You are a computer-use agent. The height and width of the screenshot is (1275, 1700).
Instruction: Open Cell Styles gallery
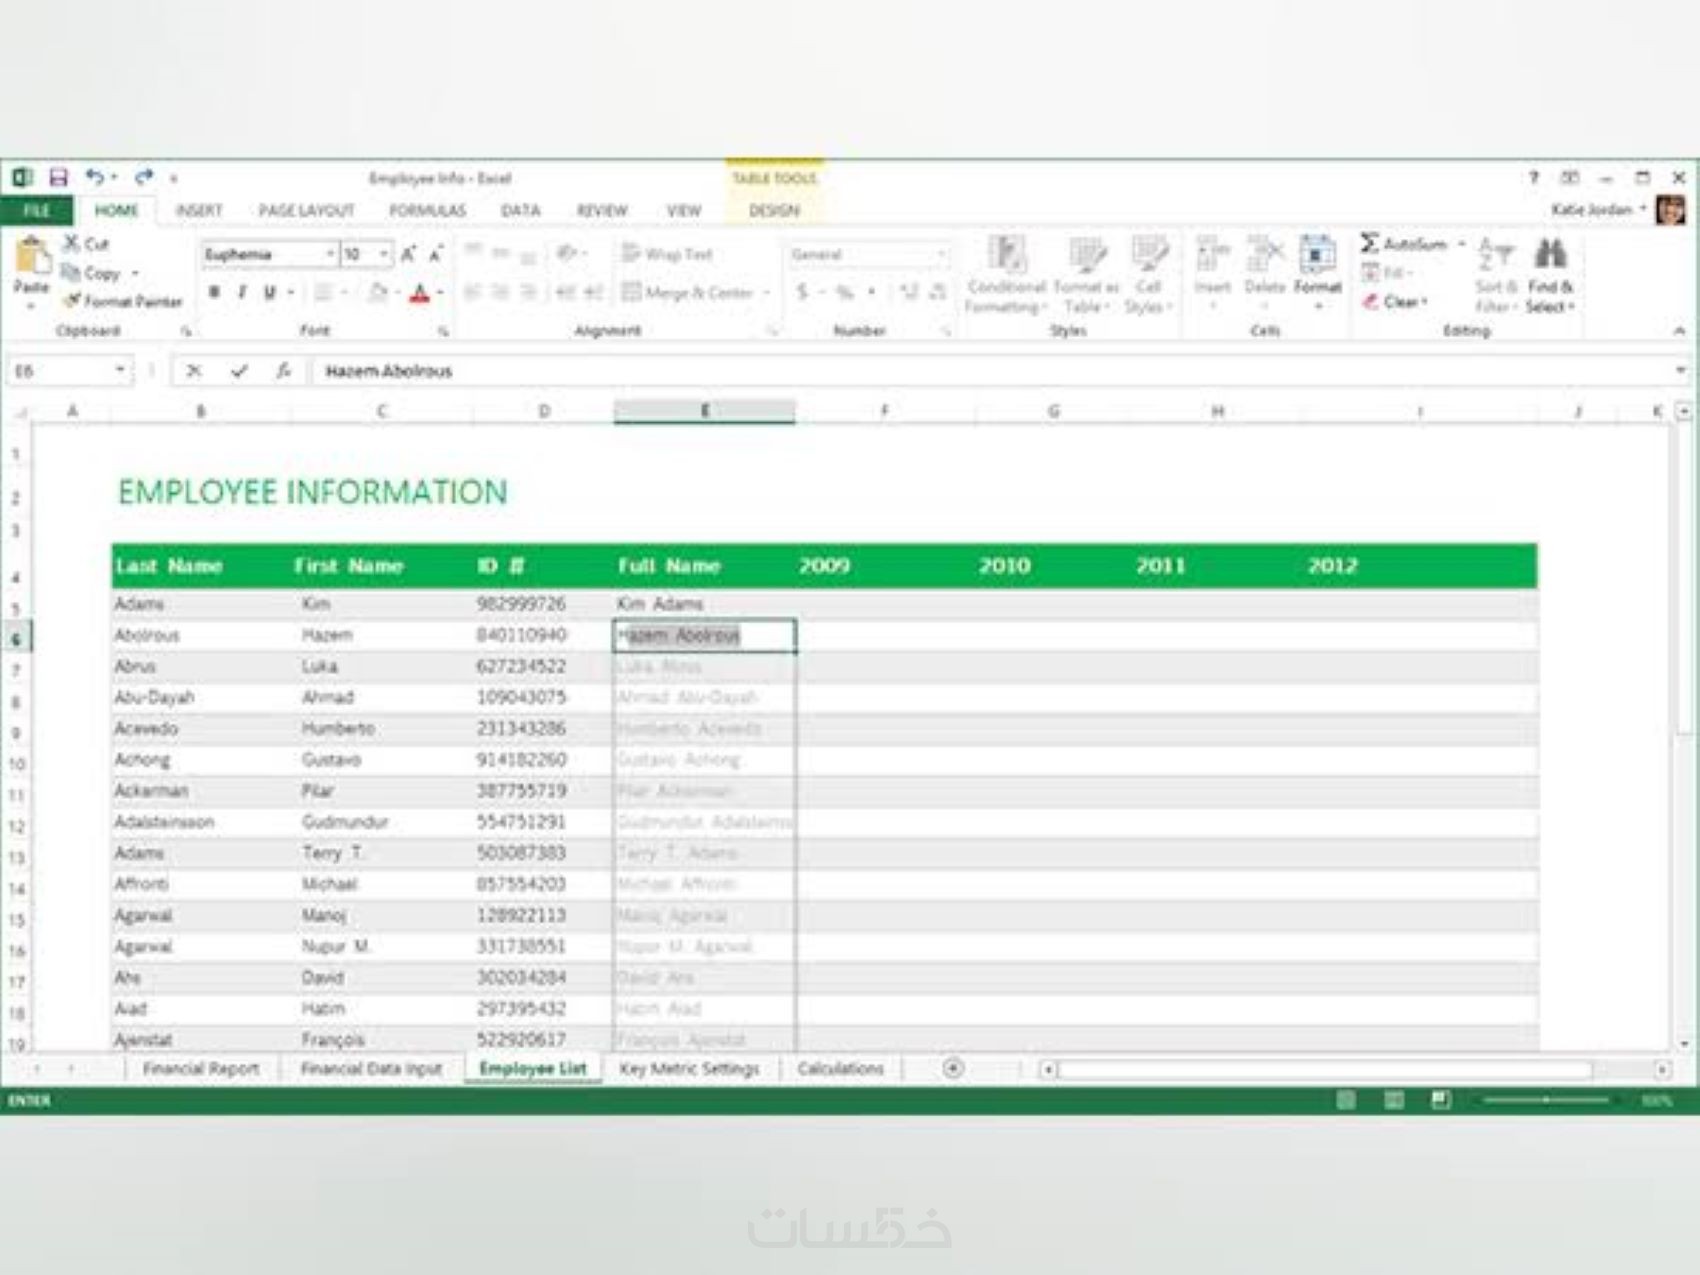[1148, 275]
